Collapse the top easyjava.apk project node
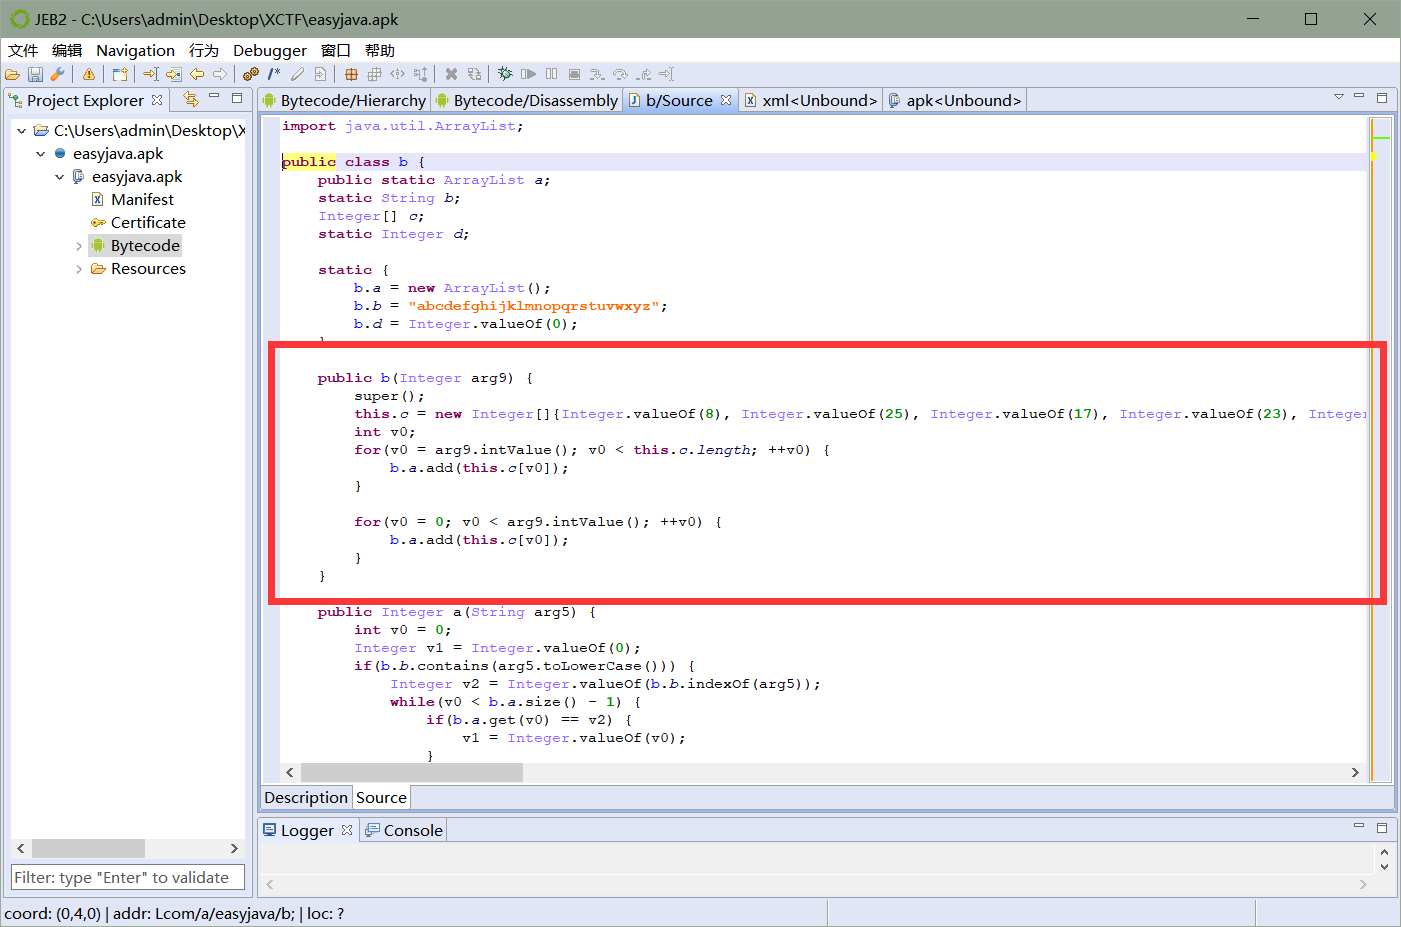Viewport: 1401px width, 927px height. tap(40, 153)
